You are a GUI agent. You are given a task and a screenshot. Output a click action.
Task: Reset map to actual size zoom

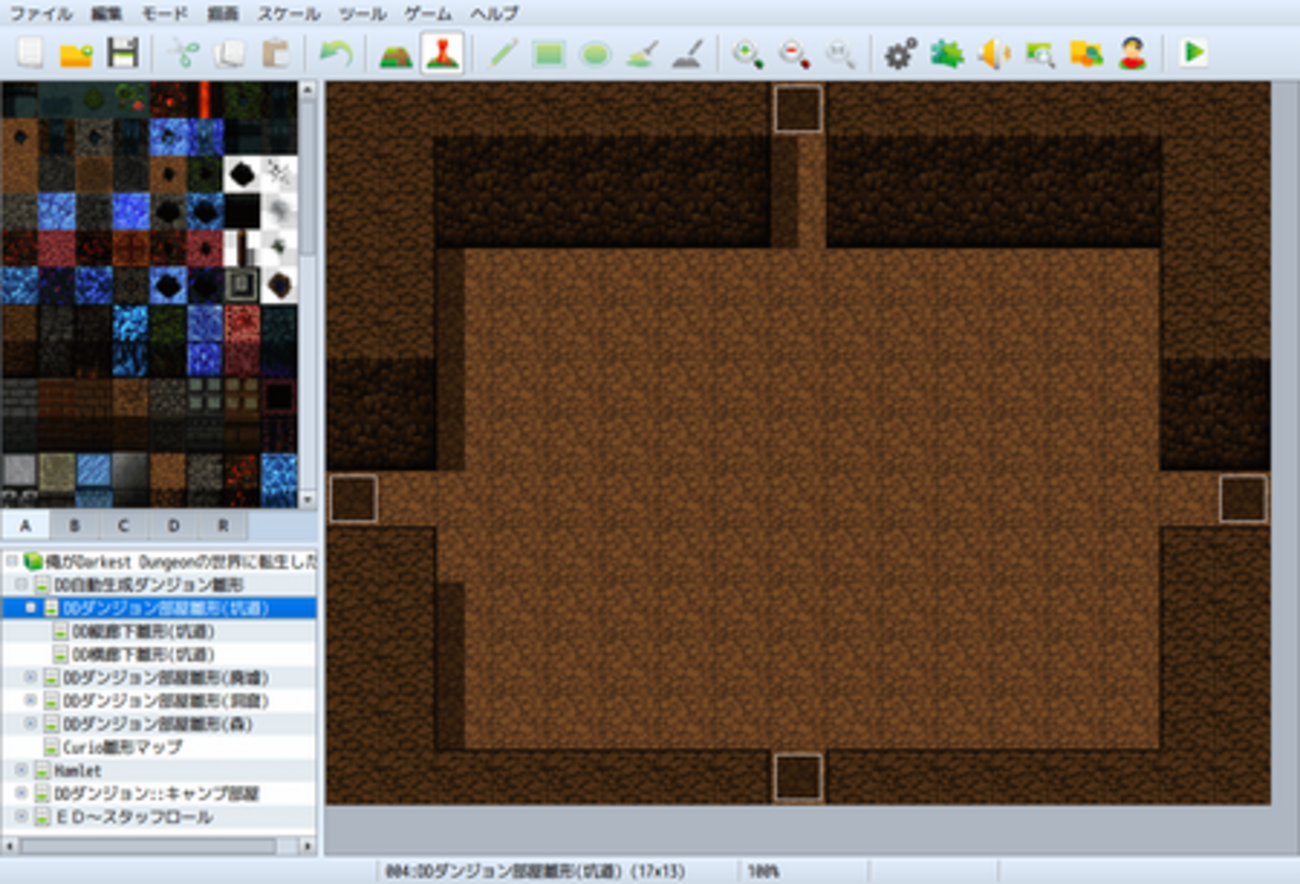click(840, 52)
